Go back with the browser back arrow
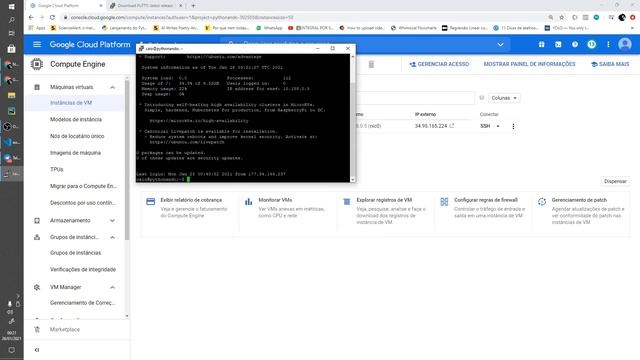Viewport: 640px width, 360px height. [x=31, y=18]
